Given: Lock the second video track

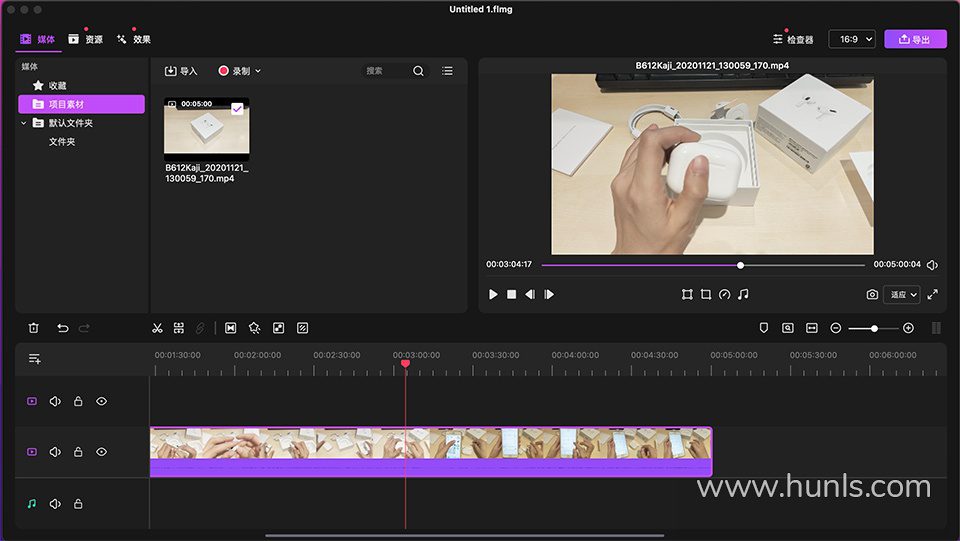Looking at the screenshot, I should [x=78, y=452].
